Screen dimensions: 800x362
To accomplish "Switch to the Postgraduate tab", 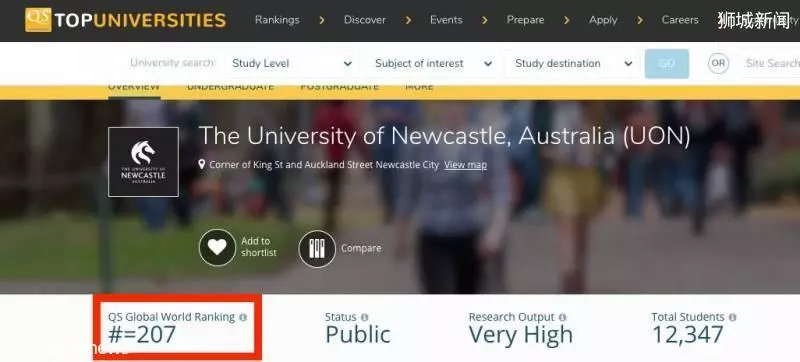I will tap(340, 88).
